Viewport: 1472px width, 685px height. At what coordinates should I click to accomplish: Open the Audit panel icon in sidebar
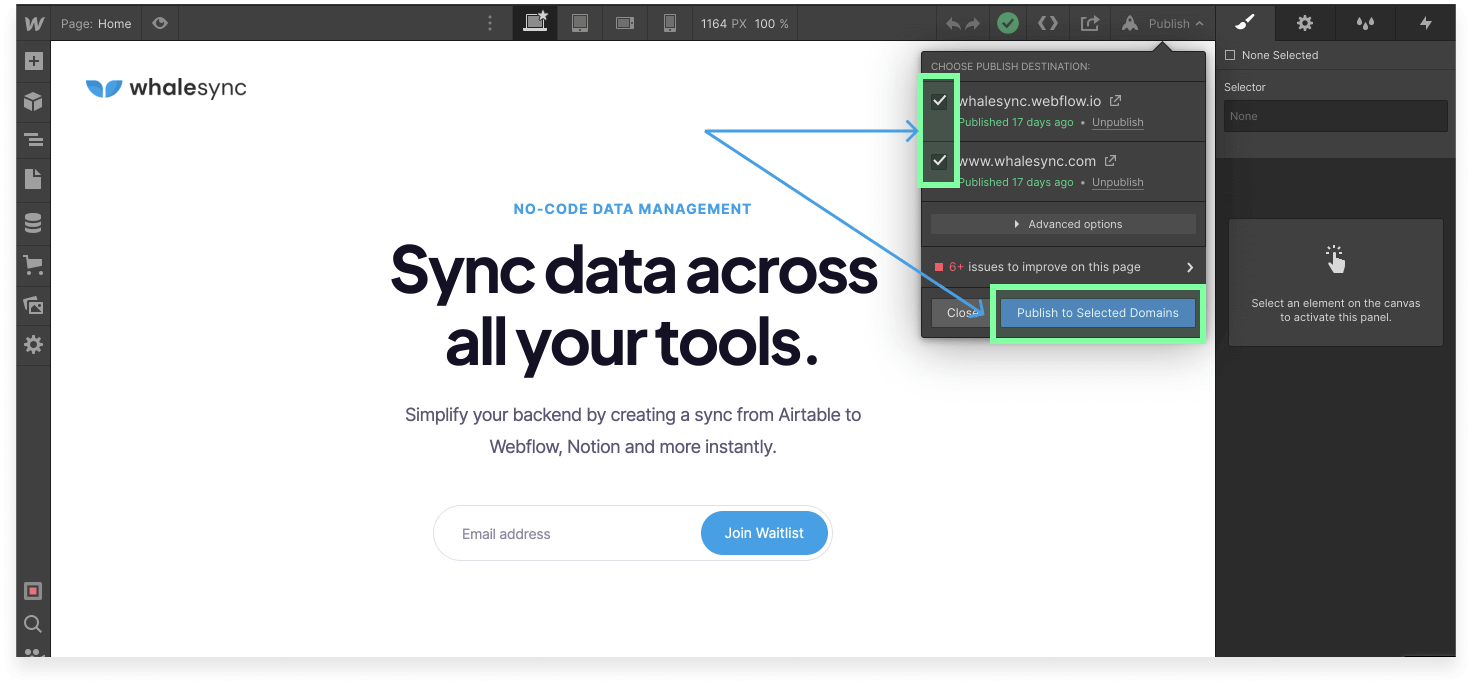pyautogui.click(x=33, y=591)
